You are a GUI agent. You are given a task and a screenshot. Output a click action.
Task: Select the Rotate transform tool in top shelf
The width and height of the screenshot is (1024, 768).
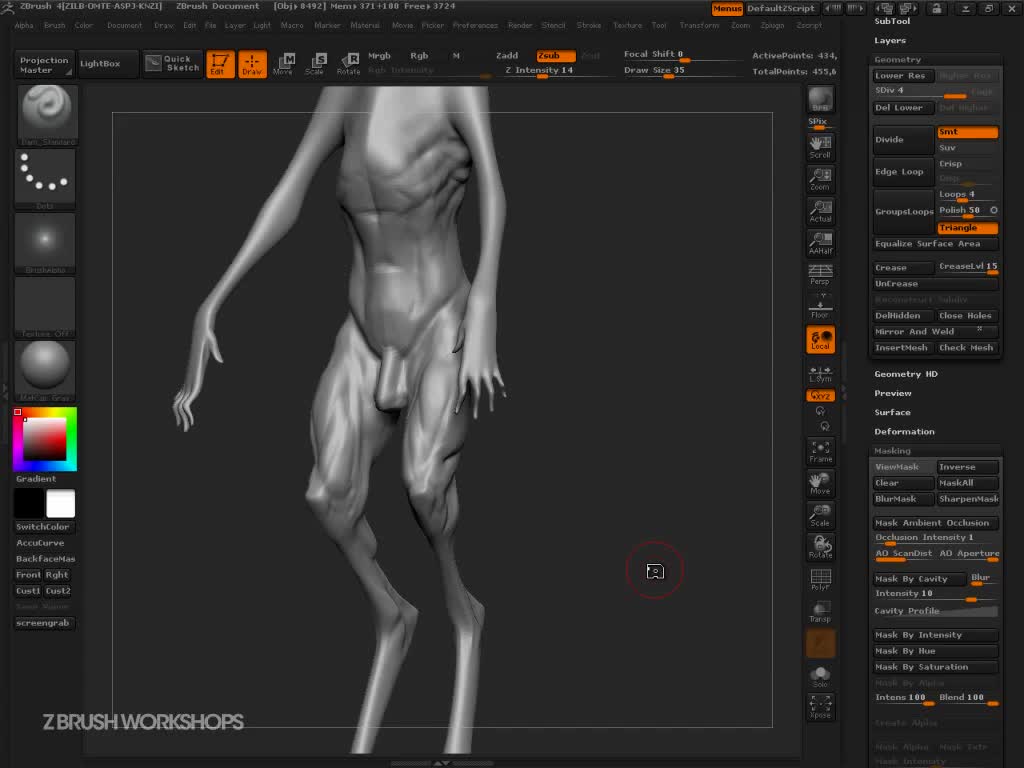pos(348,64)
